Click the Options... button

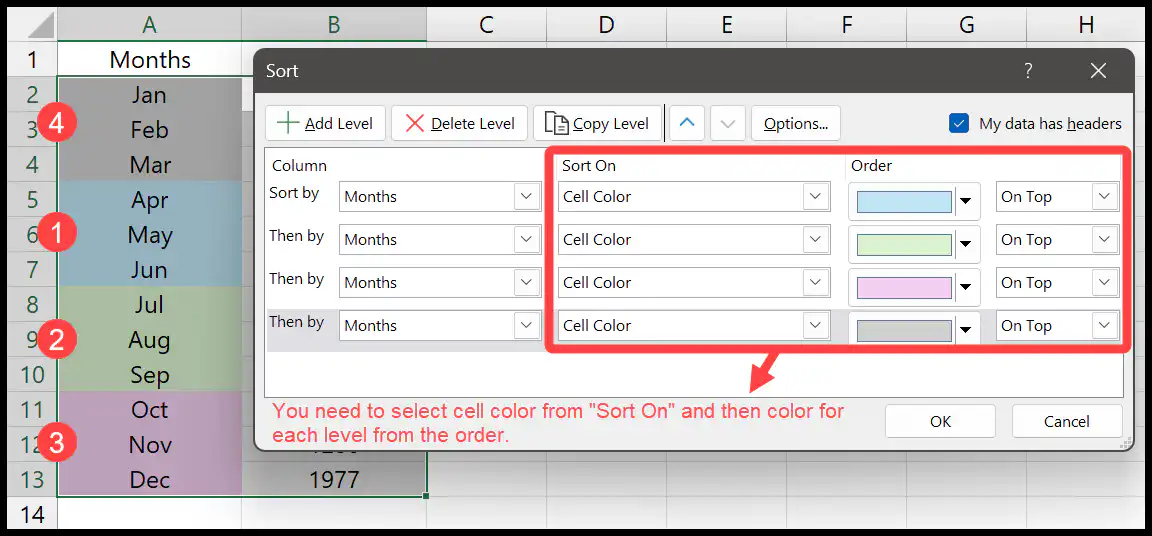point(796,123)
